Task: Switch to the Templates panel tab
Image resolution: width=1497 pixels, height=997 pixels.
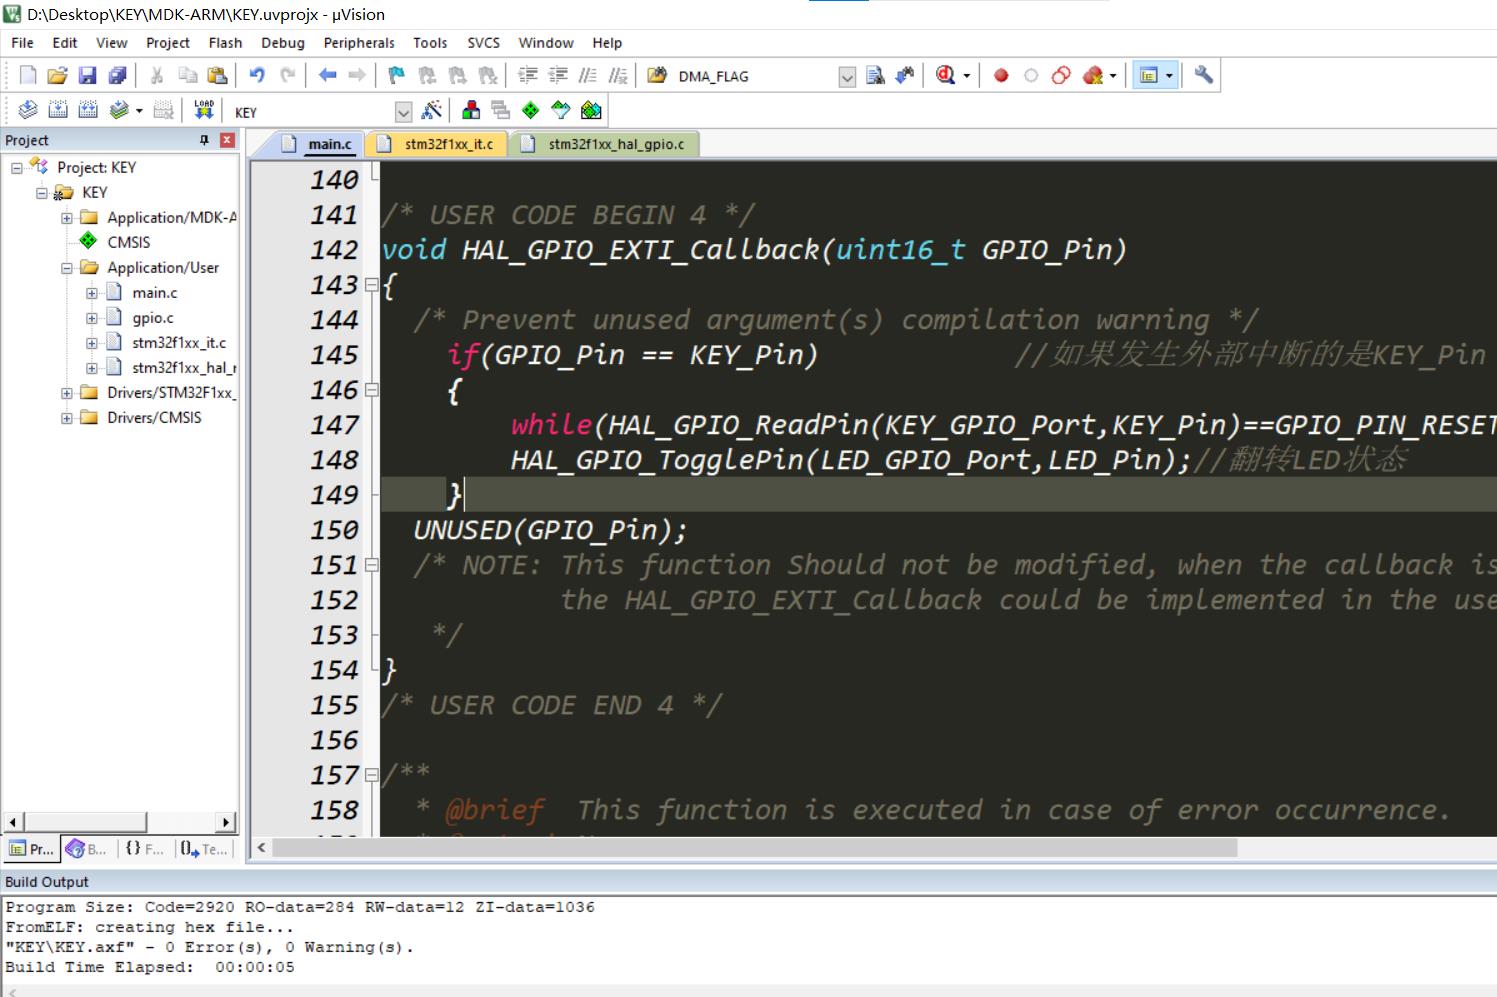Action: (204, 849)
